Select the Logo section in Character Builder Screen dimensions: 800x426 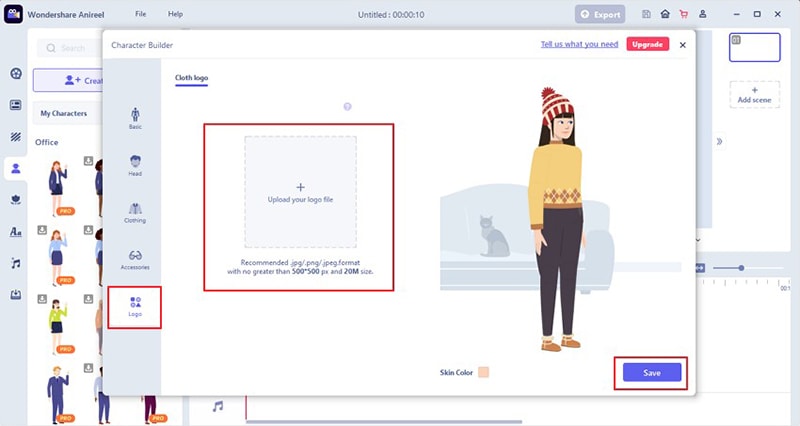(135, 307)
